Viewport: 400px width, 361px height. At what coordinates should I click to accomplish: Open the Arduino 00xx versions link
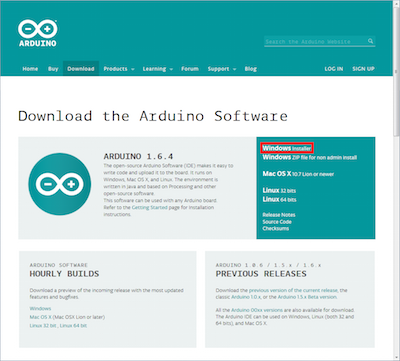tap(257, 310)
